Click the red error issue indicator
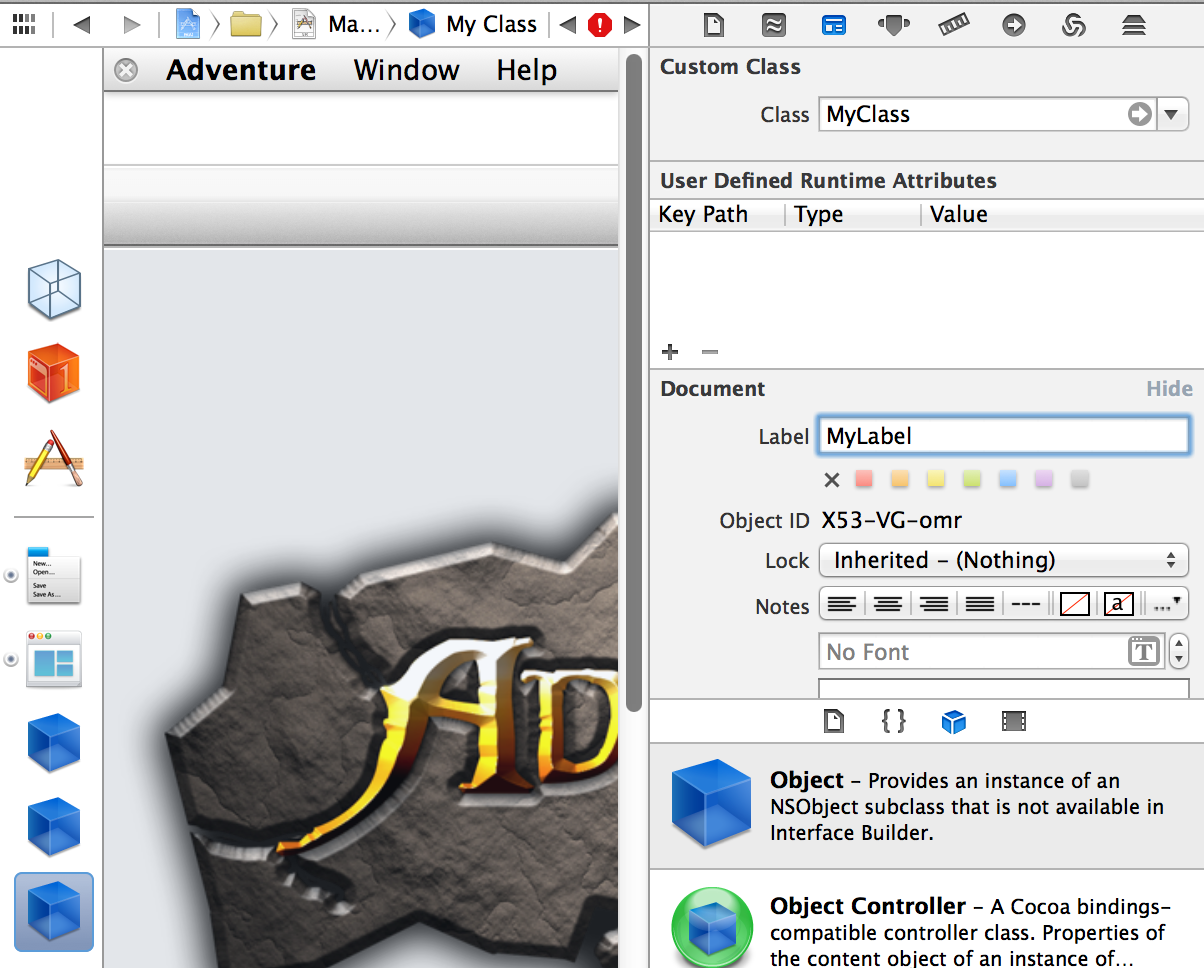Screen dimensions: 1204x968 pyautogui.click(x=600, y=25)
